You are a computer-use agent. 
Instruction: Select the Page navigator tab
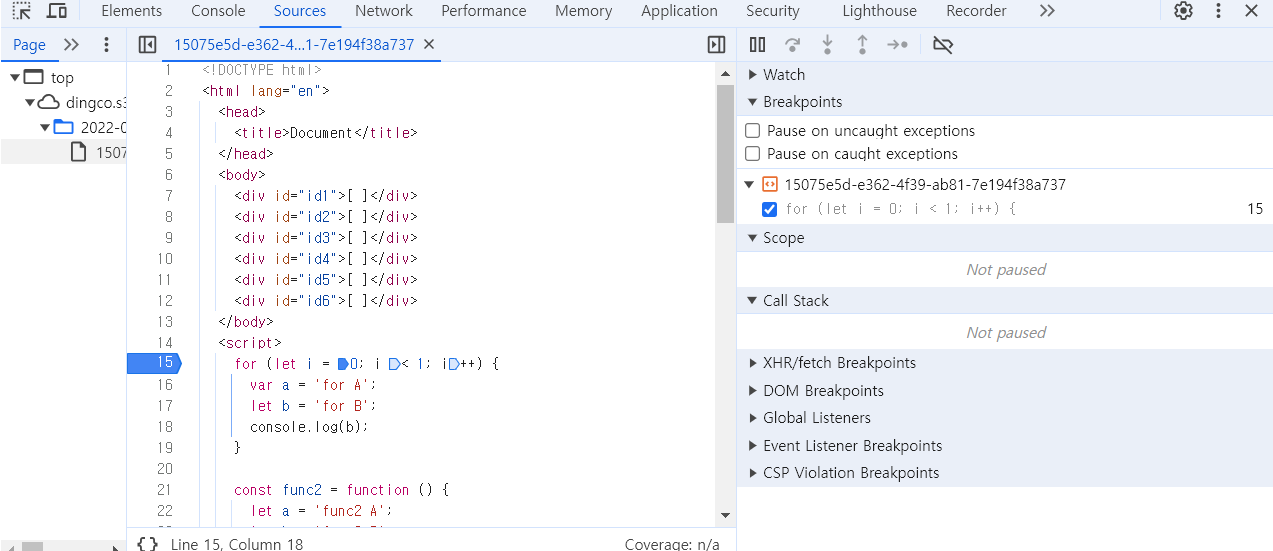click(x=29, y=45)
